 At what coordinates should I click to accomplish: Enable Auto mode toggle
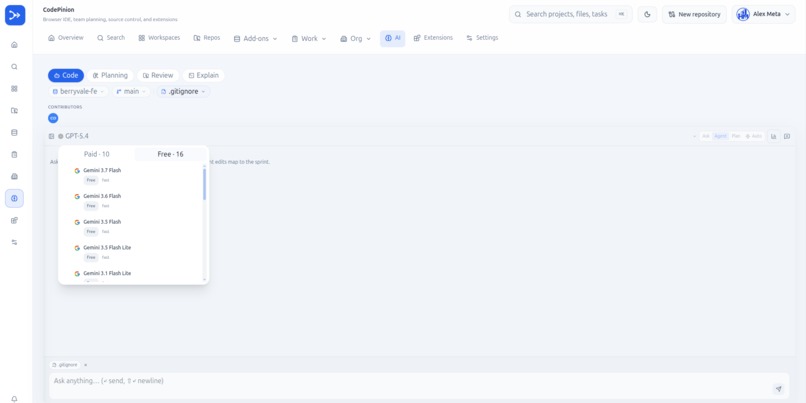coord(754,136)
